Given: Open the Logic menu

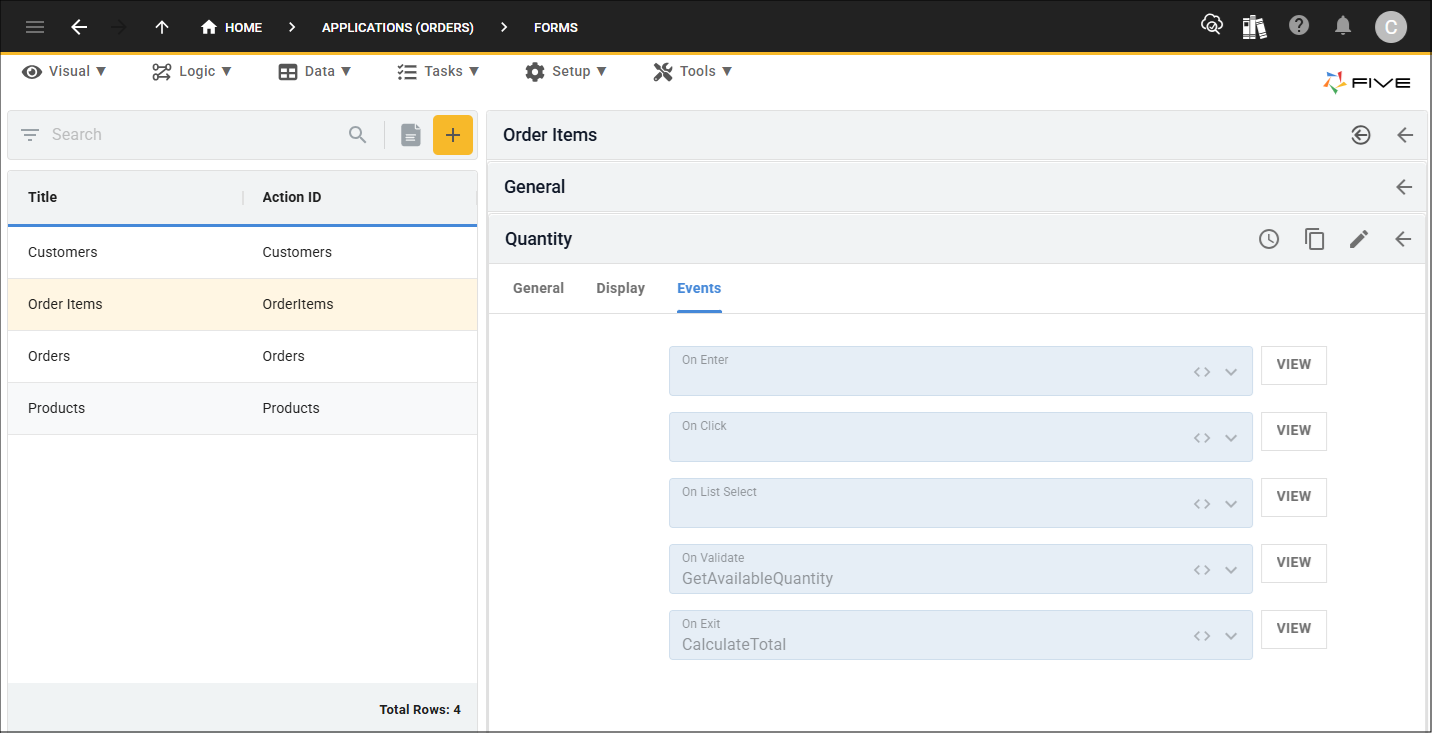Looking at the screenshot, I should [192, 71].
